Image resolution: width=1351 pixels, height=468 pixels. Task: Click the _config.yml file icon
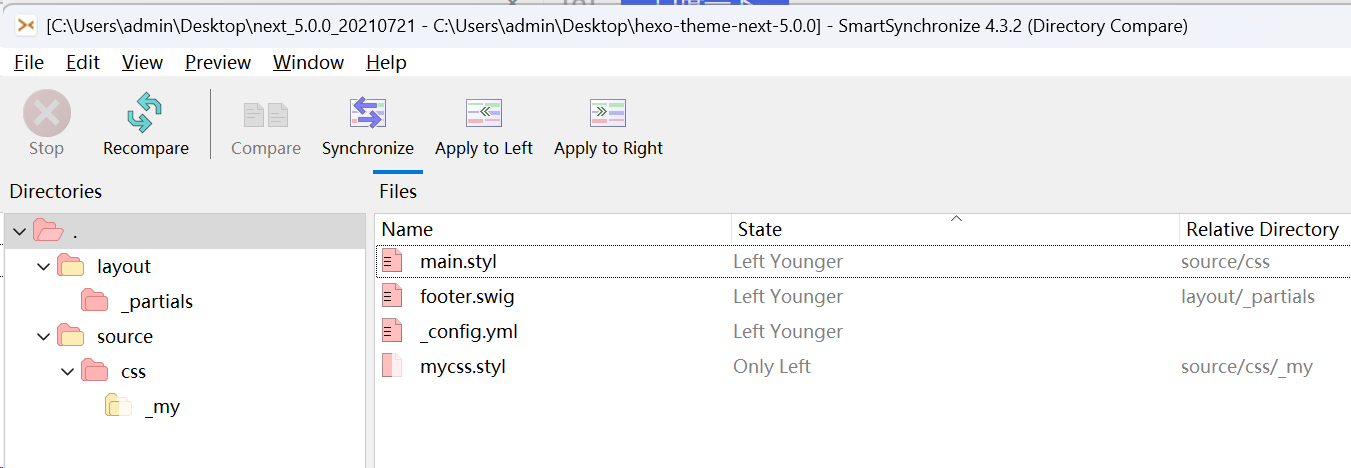tap(392, 332)
